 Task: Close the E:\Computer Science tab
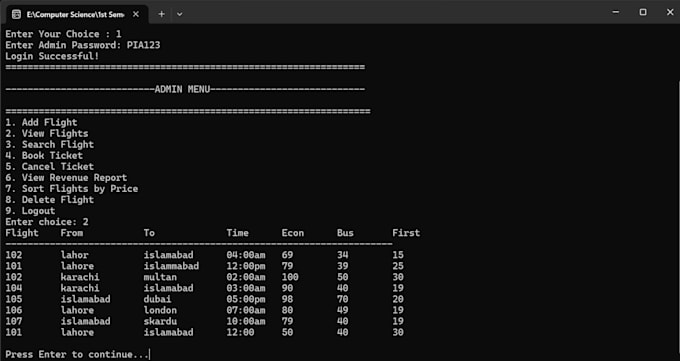click(136, 14)
